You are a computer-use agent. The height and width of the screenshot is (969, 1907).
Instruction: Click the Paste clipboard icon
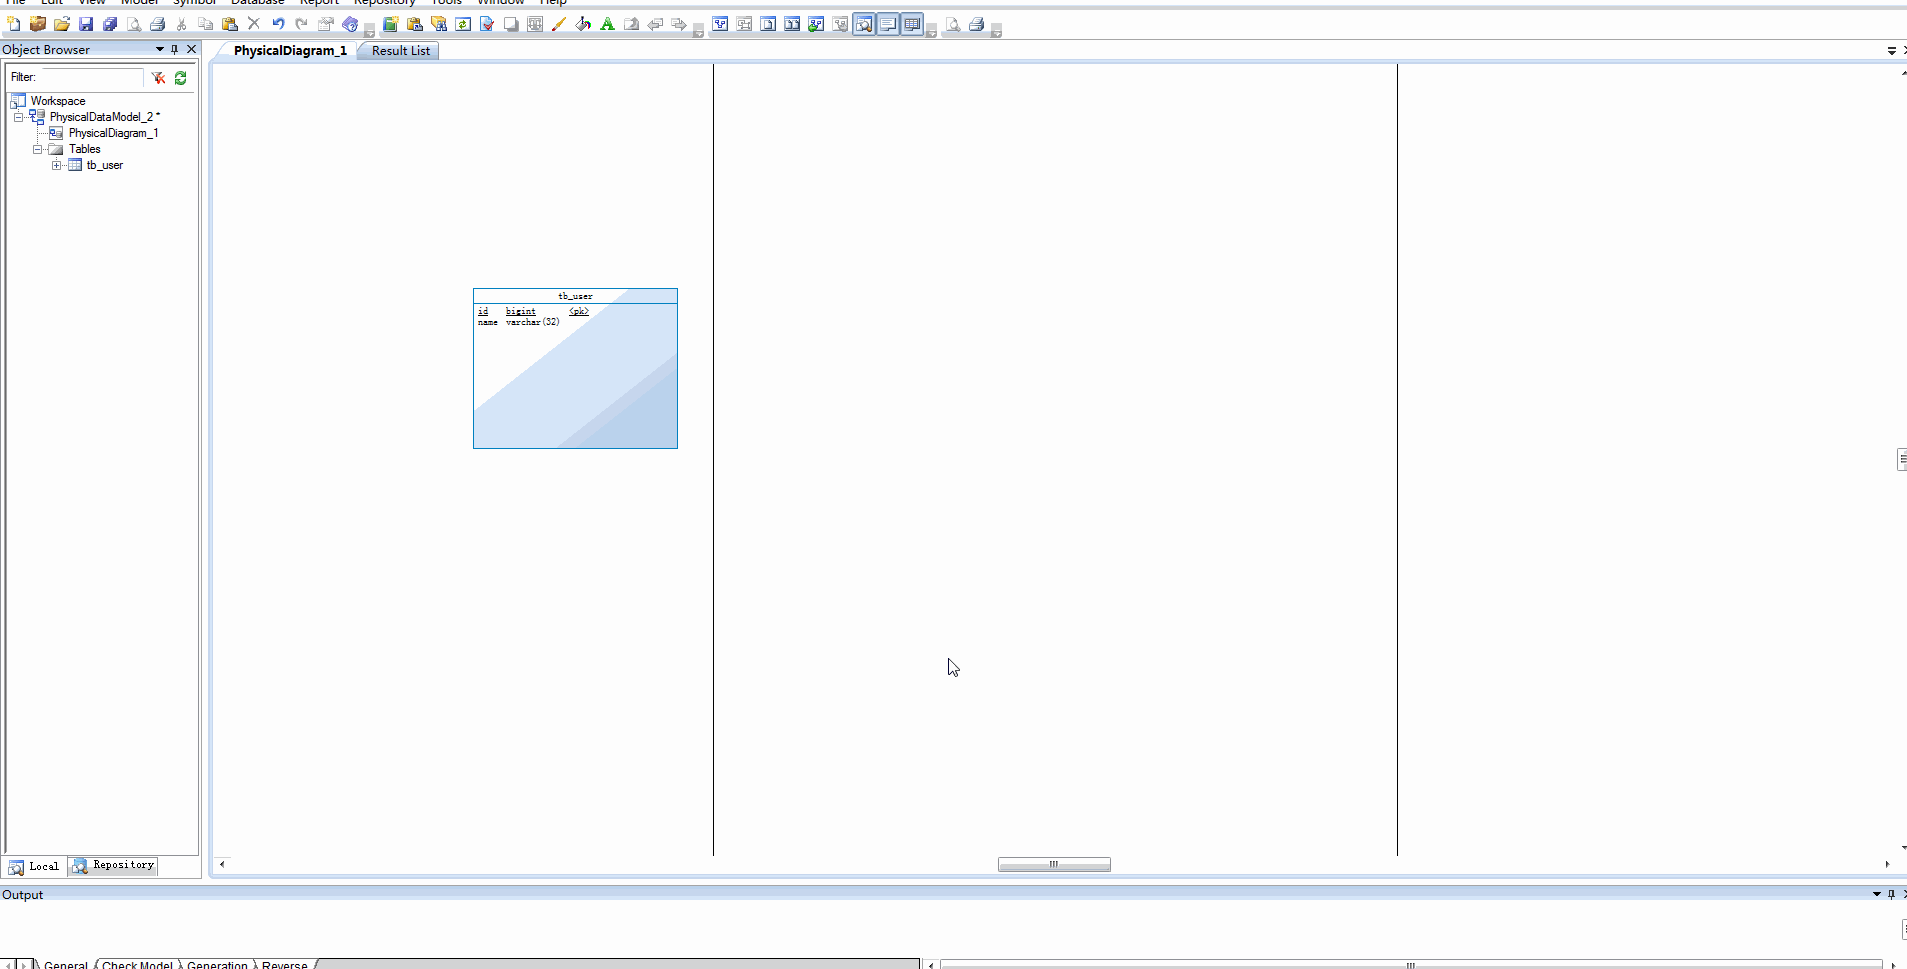coord(230,24)
